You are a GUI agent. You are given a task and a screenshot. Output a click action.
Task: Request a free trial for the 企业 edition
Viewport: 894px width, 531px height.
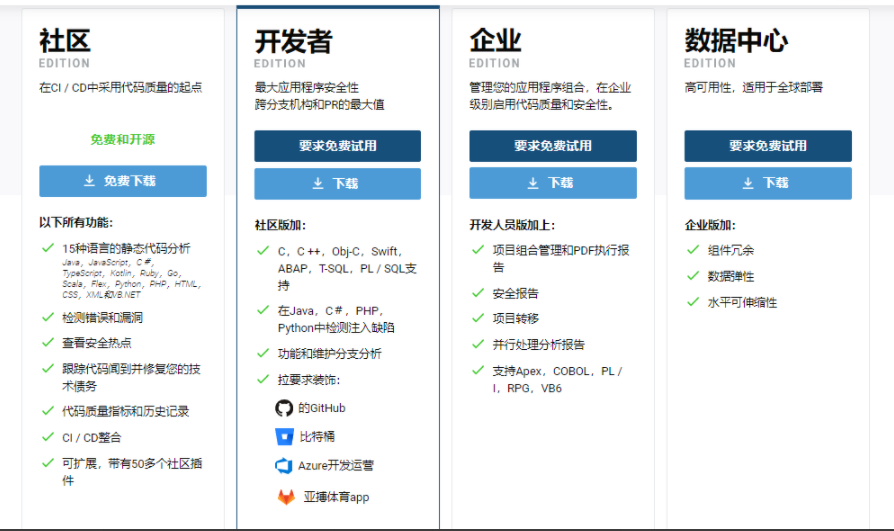(552, 146)
